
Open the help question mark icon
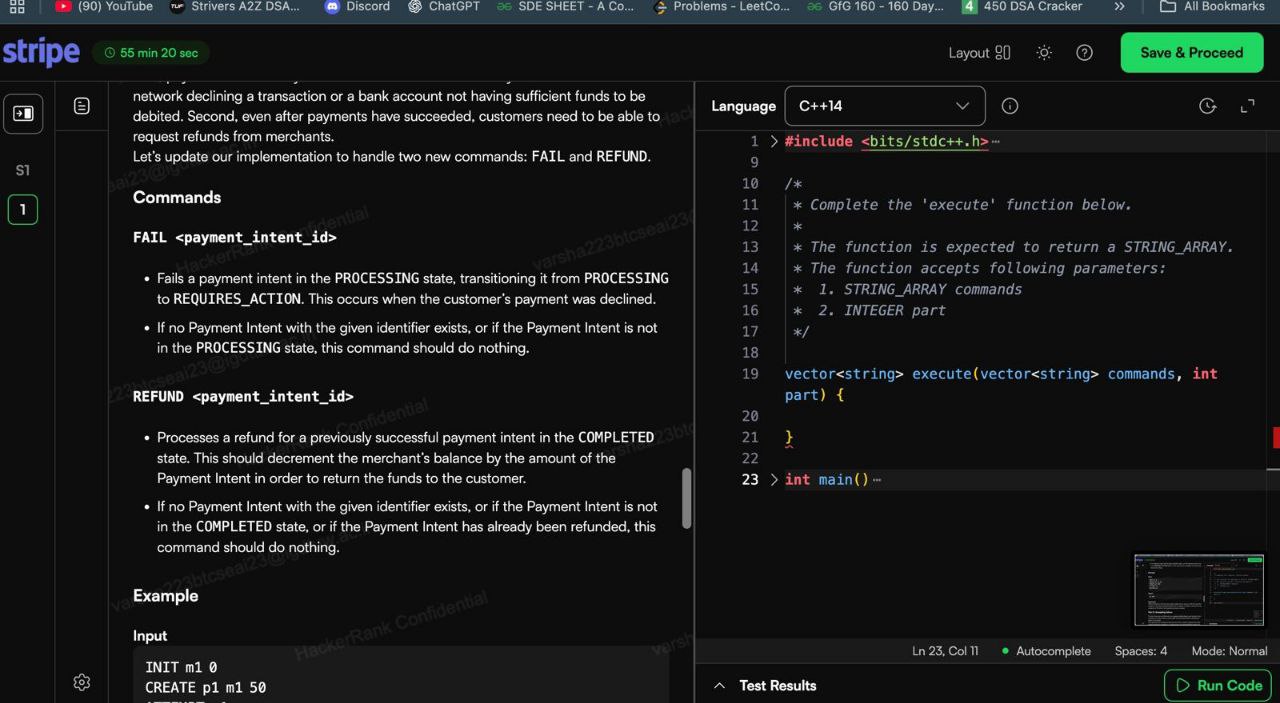click(x=1084, y=53)
